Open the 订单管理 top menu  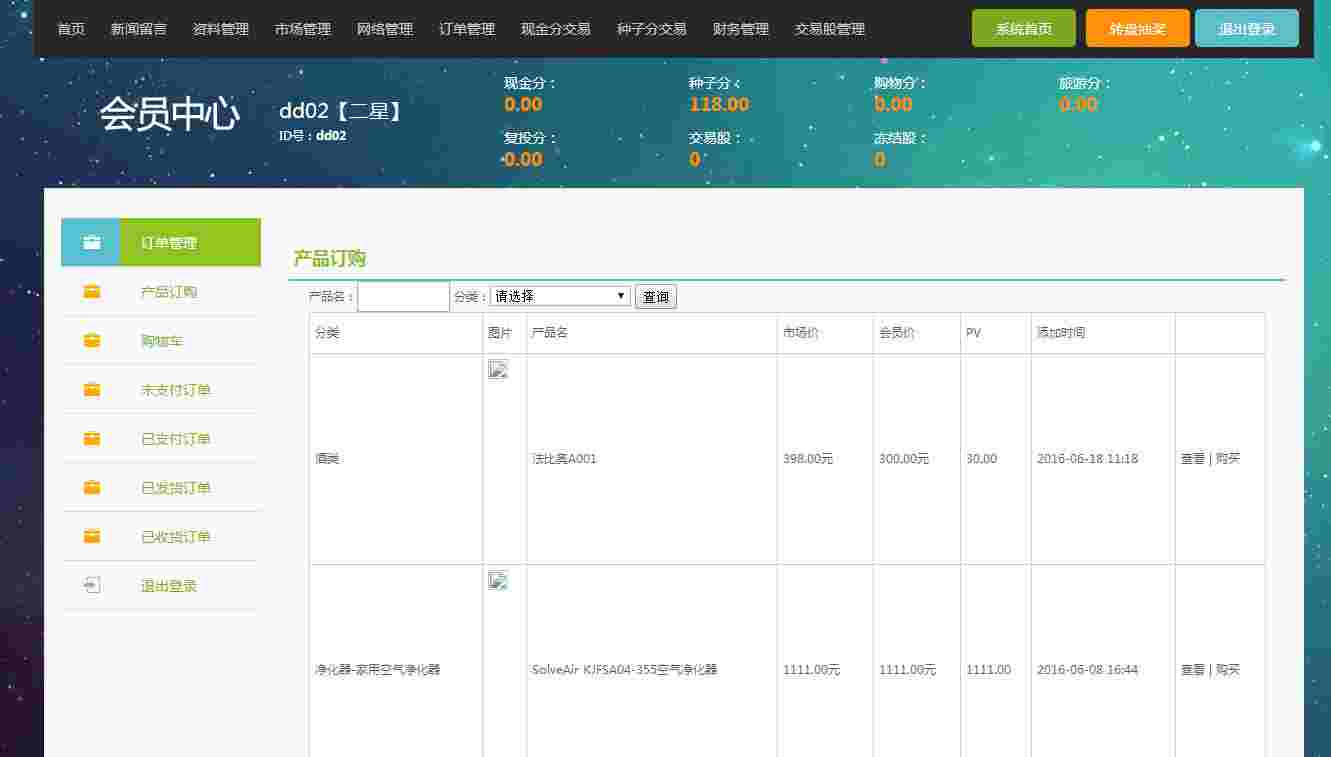466,29
